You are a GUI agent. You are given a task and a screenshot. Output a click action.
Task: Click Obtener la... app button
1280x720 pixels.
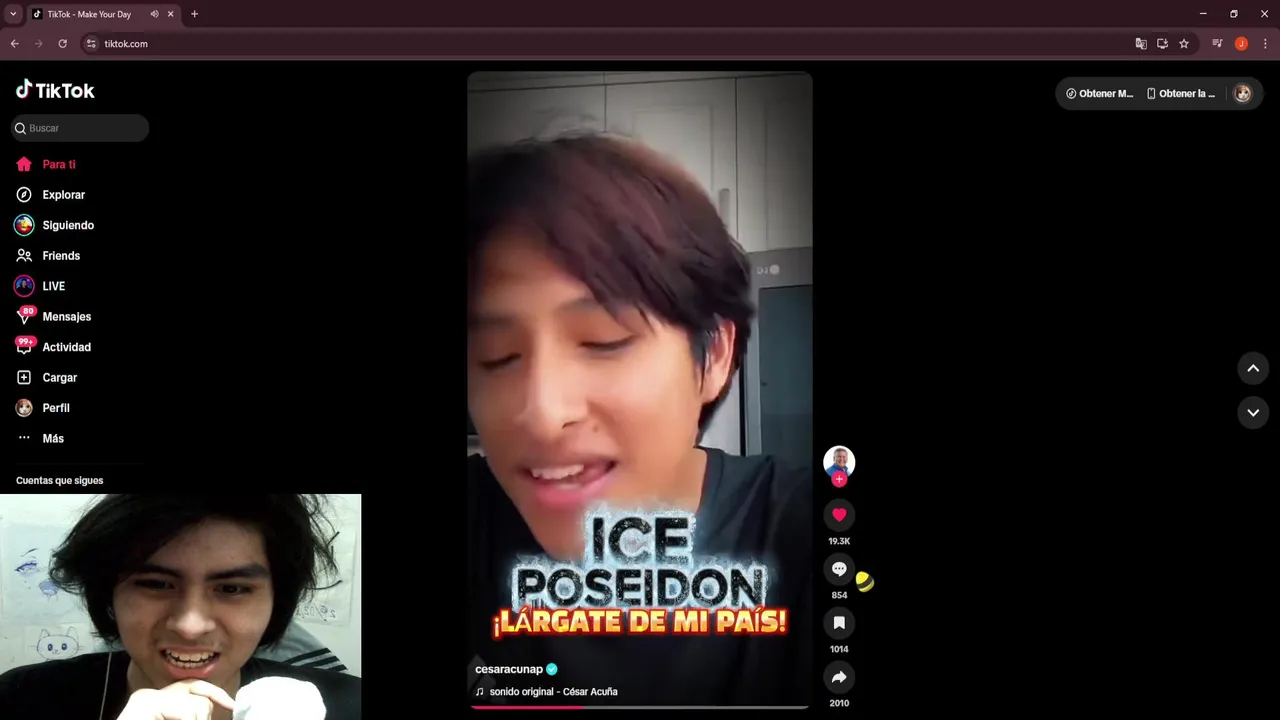pyautogui.click(x=1181, y=93)
